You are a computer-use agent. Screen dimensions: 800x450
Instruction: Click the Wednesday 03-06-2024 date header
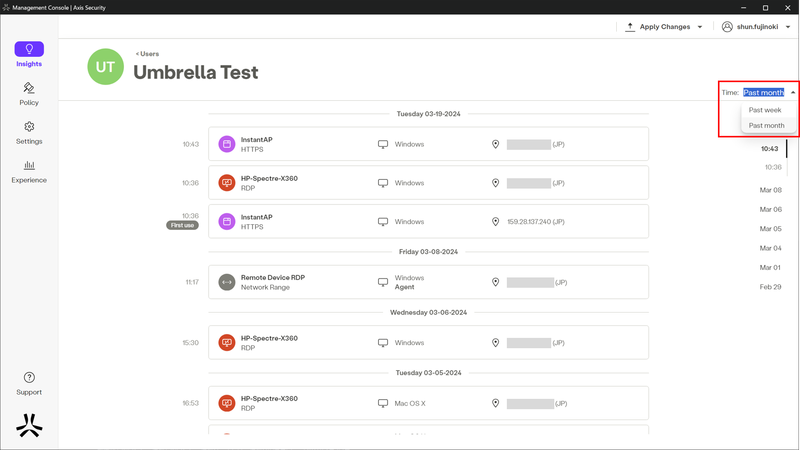coord(429,312)
